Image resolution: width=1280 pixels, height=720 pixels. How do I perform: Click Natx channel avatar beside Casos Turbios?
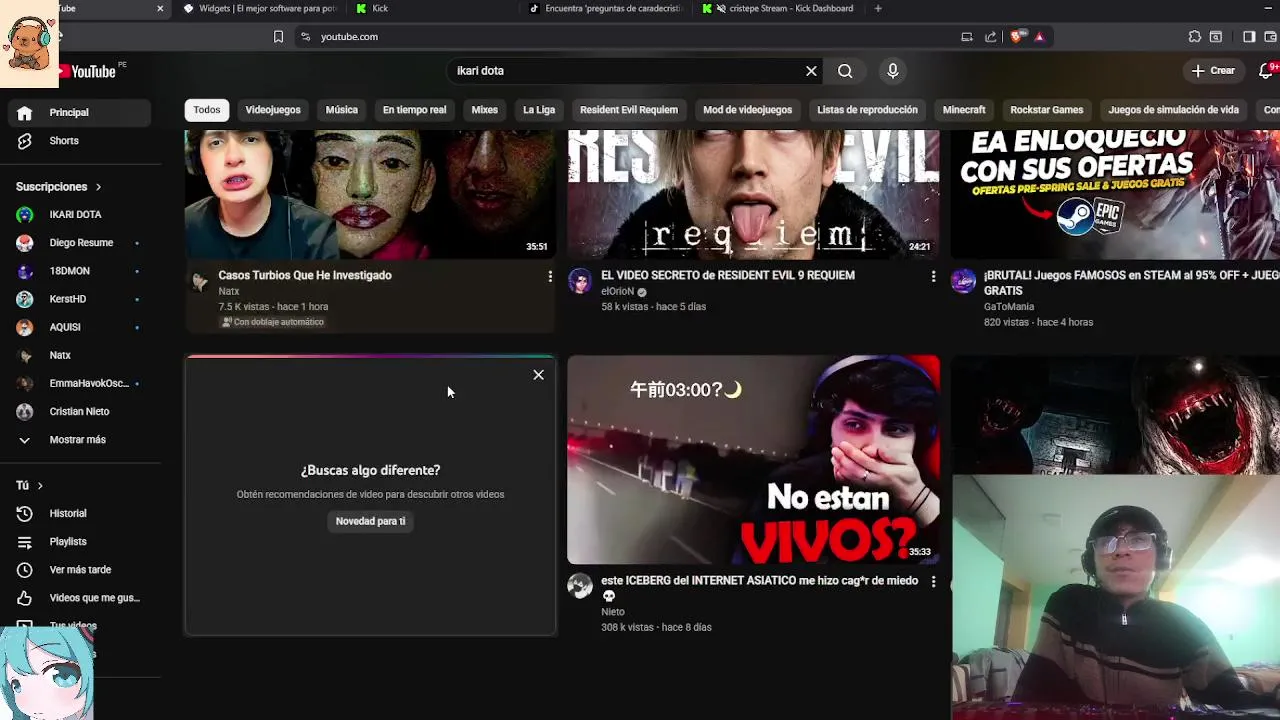(200, 282)
